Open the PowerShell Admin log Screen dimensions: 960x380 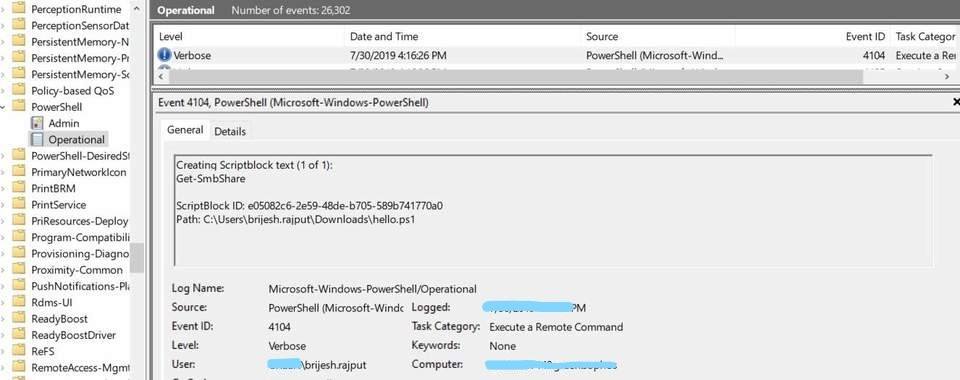point(64,123)
